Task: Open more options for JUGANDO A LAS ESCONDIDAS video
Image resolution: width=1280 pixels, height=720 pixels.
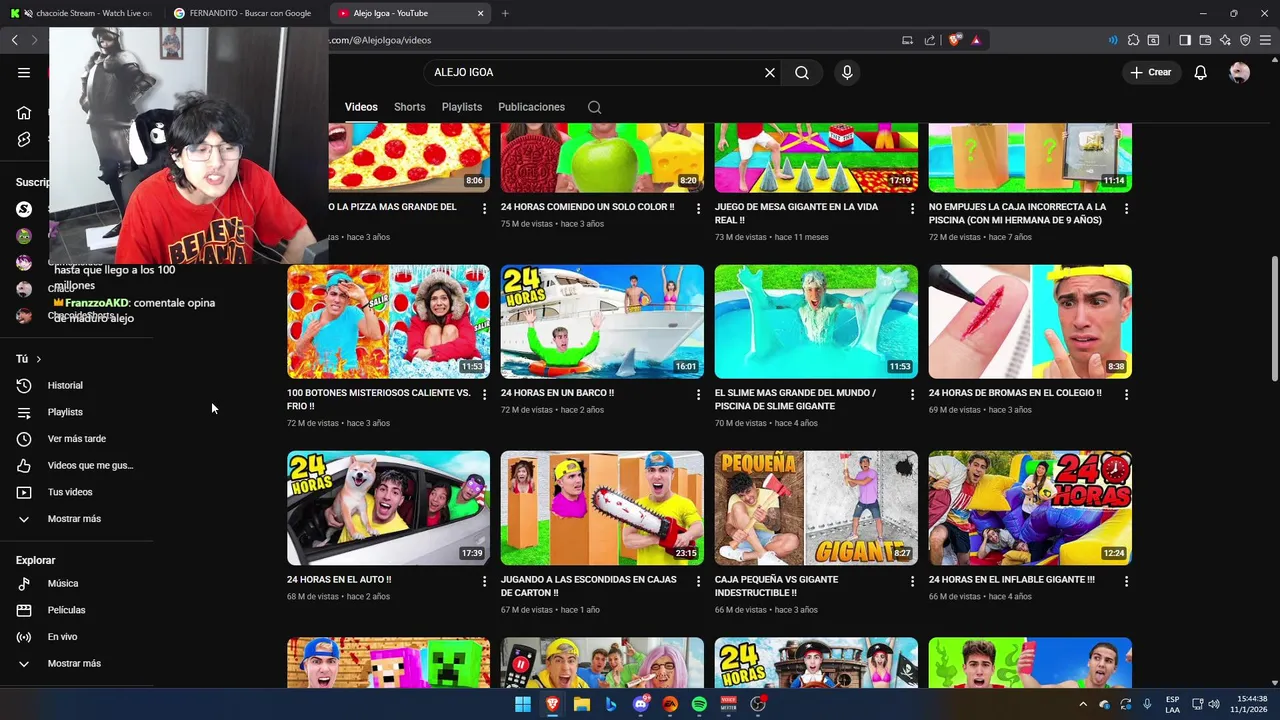Action: 698,581
